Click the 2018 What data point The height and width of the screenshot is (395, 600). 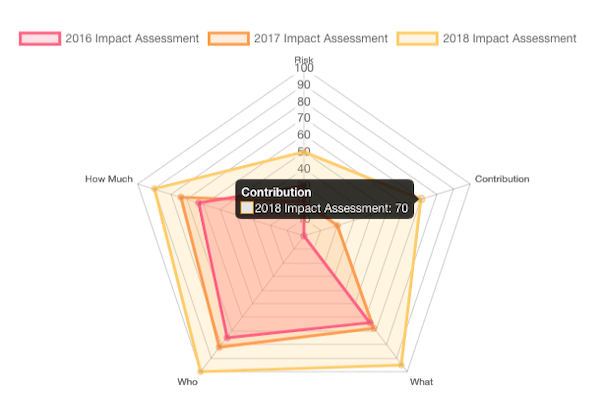pos(401,365)
